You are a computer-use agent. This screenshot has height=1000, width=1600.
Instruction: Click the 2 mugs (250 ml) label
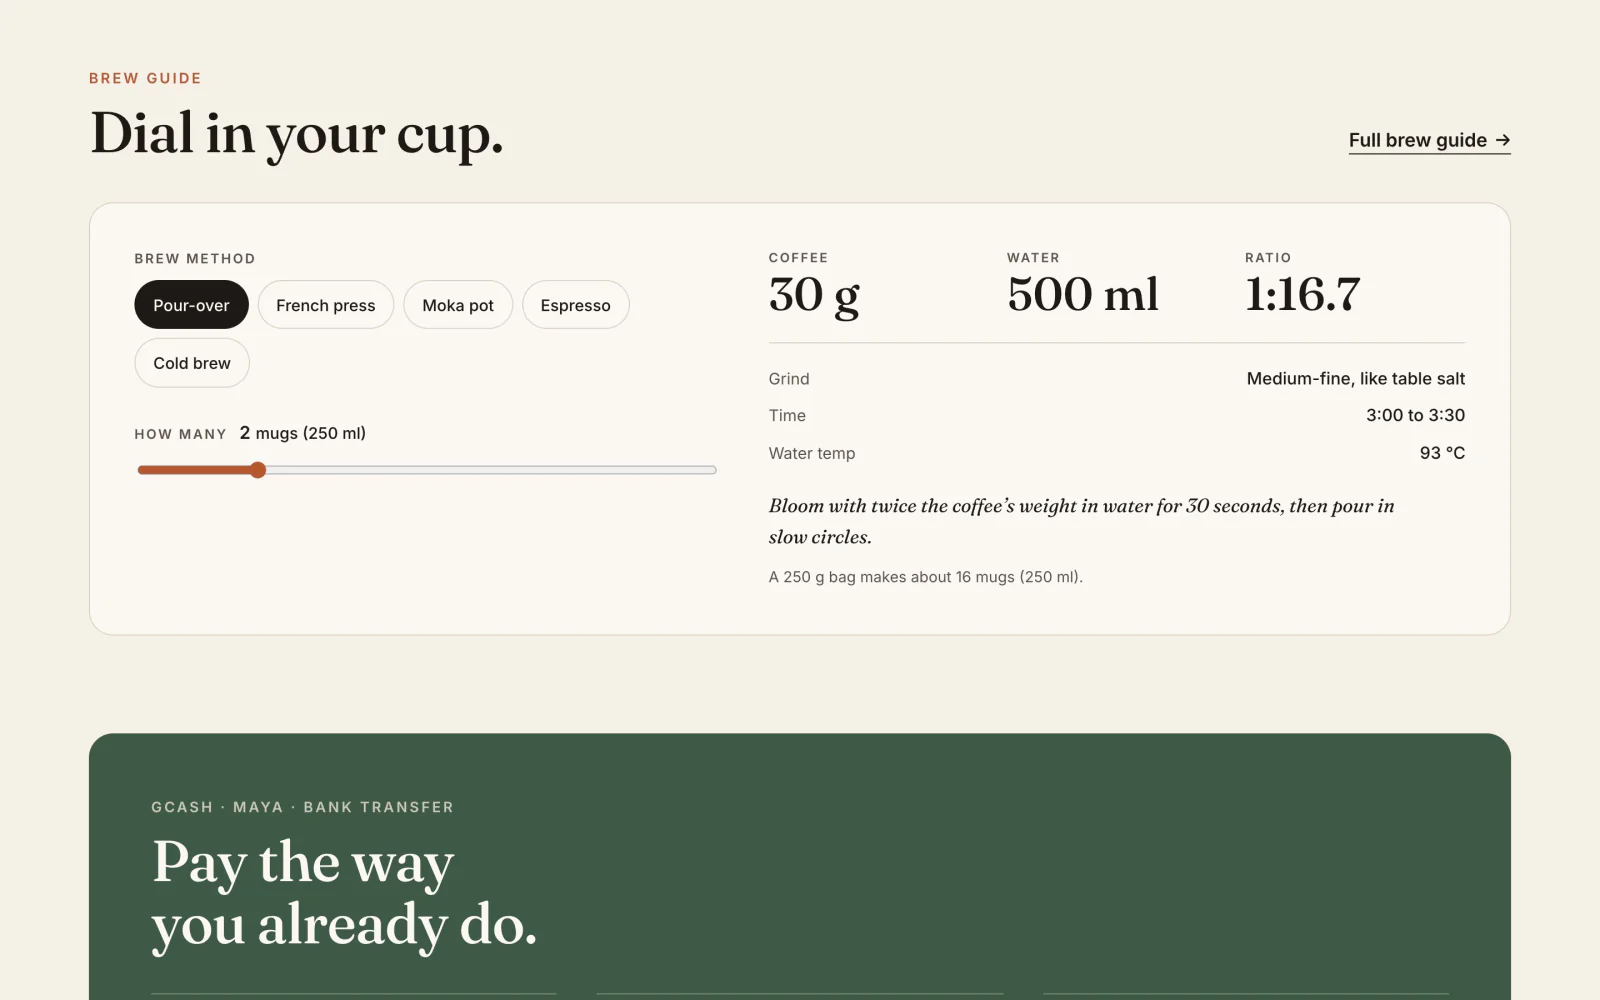tap(303, 433)
